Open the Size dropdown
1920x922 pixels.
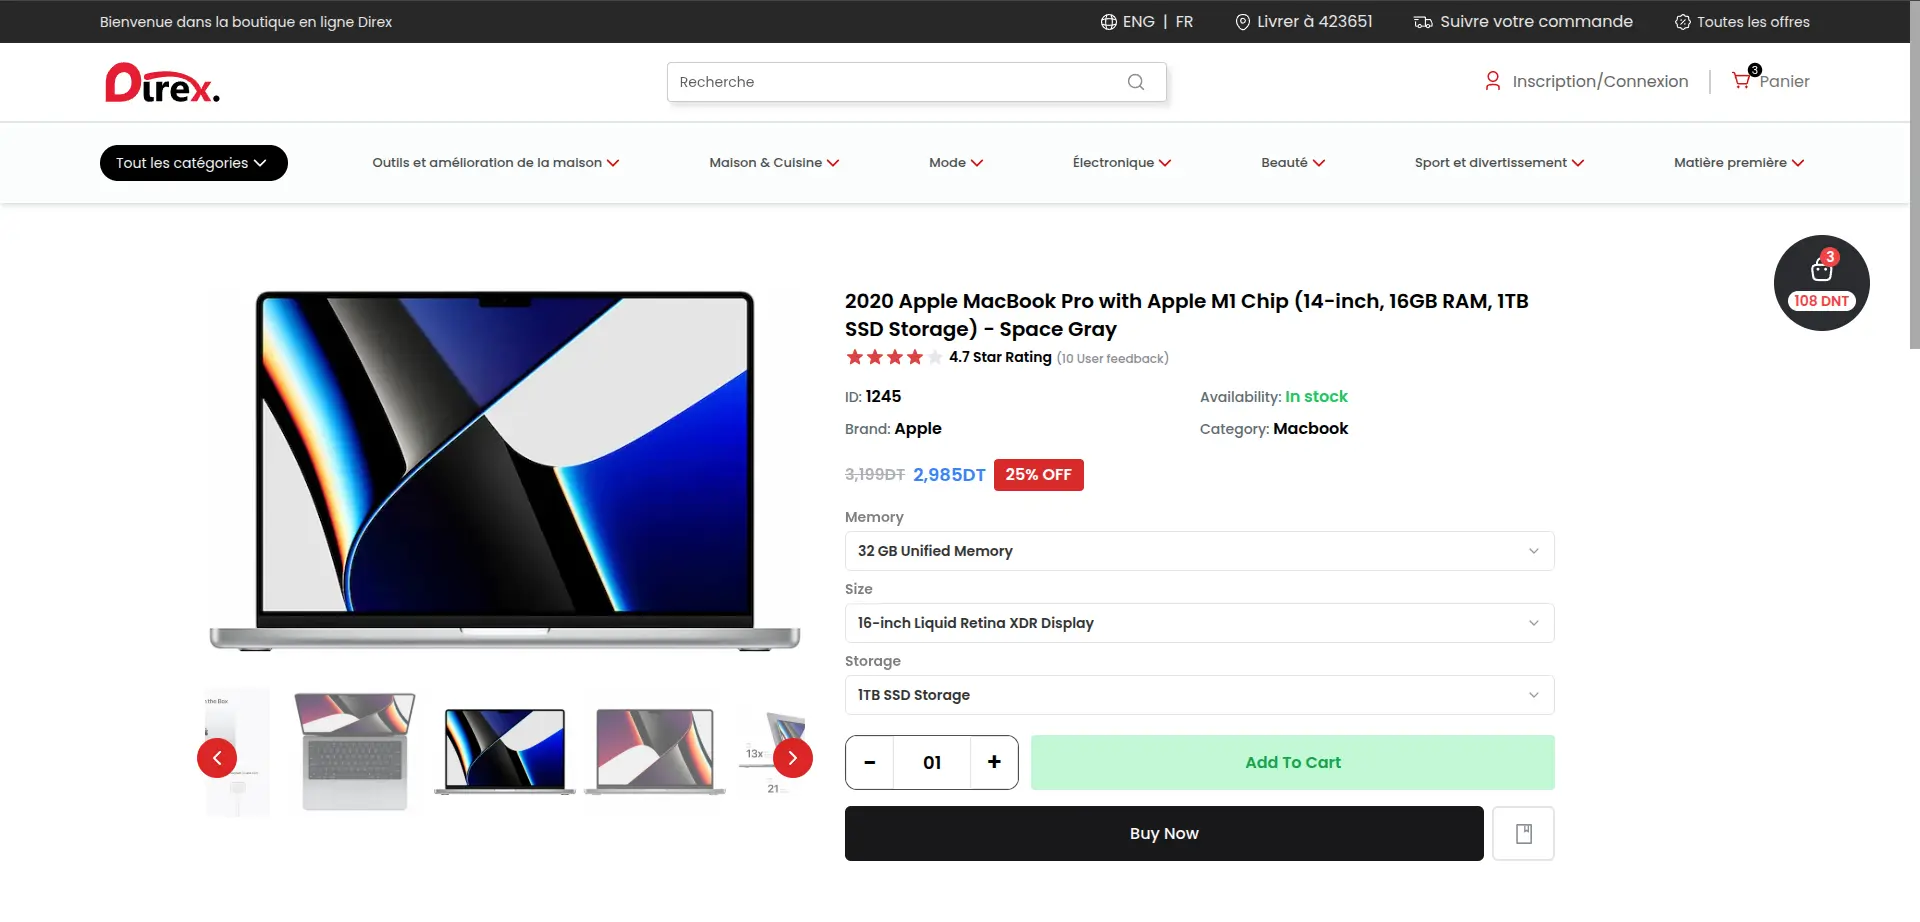click(1199, 623)
